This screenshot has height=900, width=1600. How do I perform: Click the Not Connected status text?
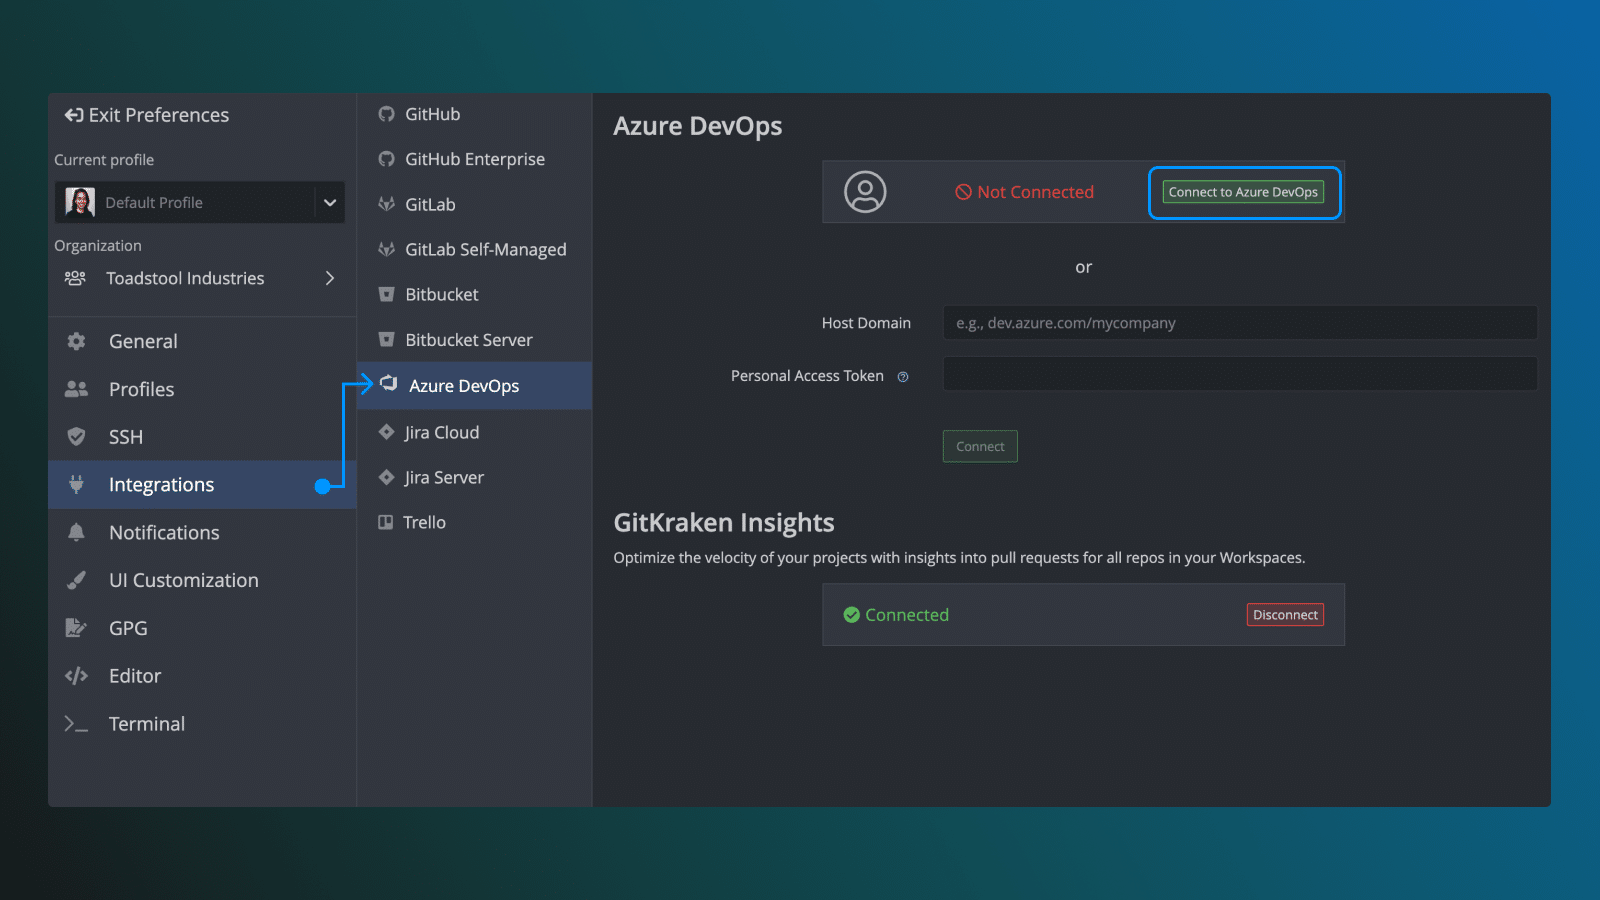[1035, 192]
